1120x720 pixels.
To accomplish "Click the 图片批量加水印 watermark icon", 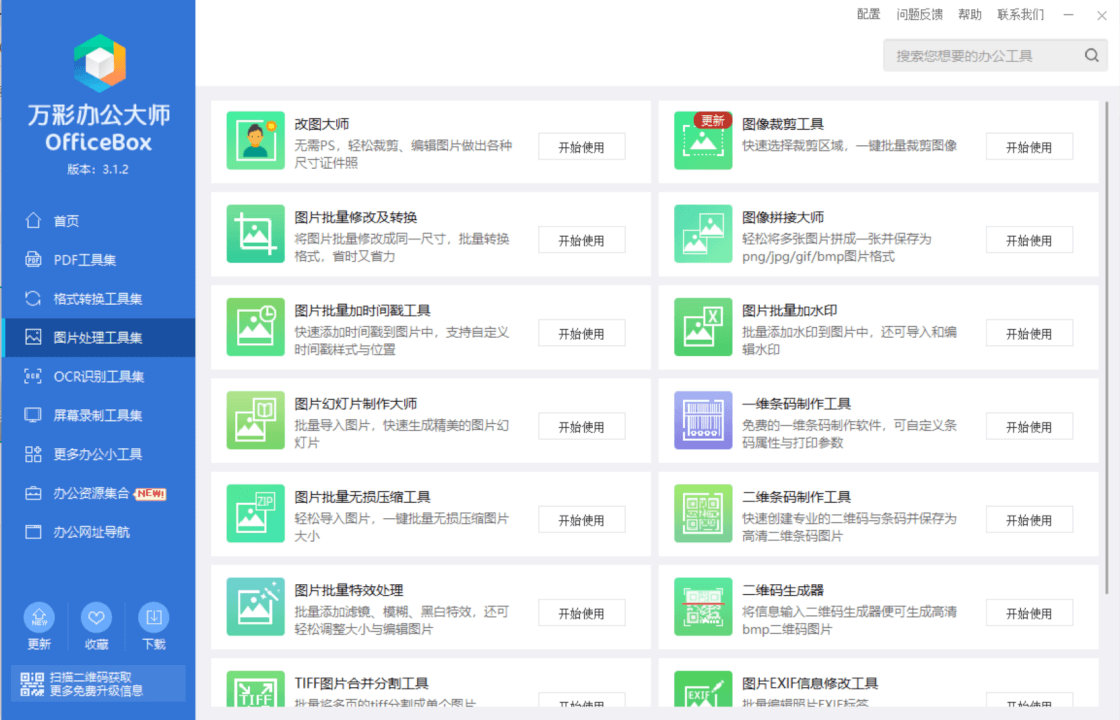I will [x=703, y=326].
